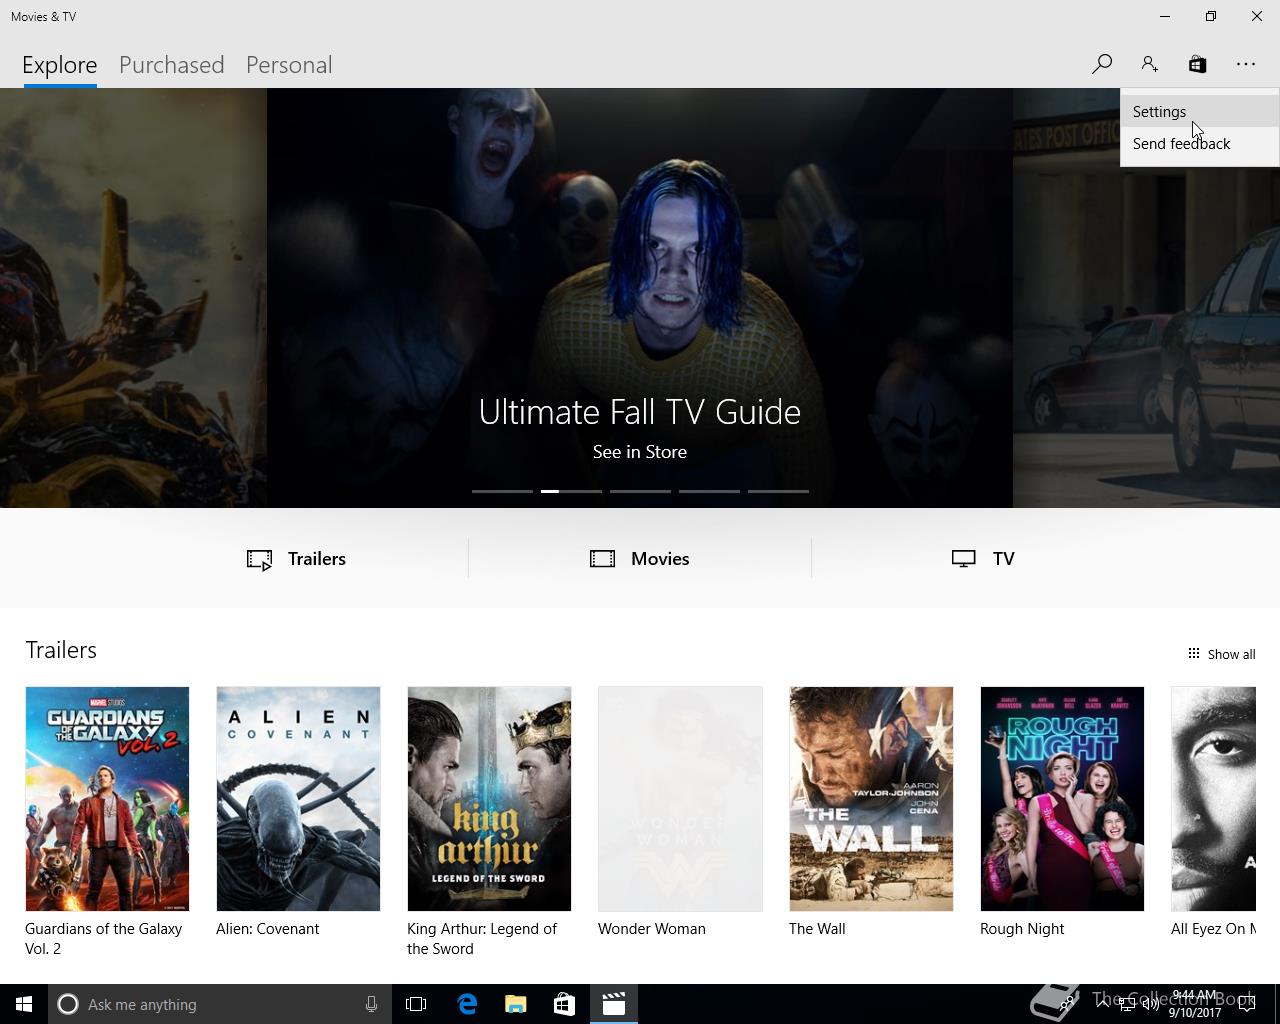Click the Trailers section heading
Screen dimensions: 1280x1024
[x=61, y=650]
